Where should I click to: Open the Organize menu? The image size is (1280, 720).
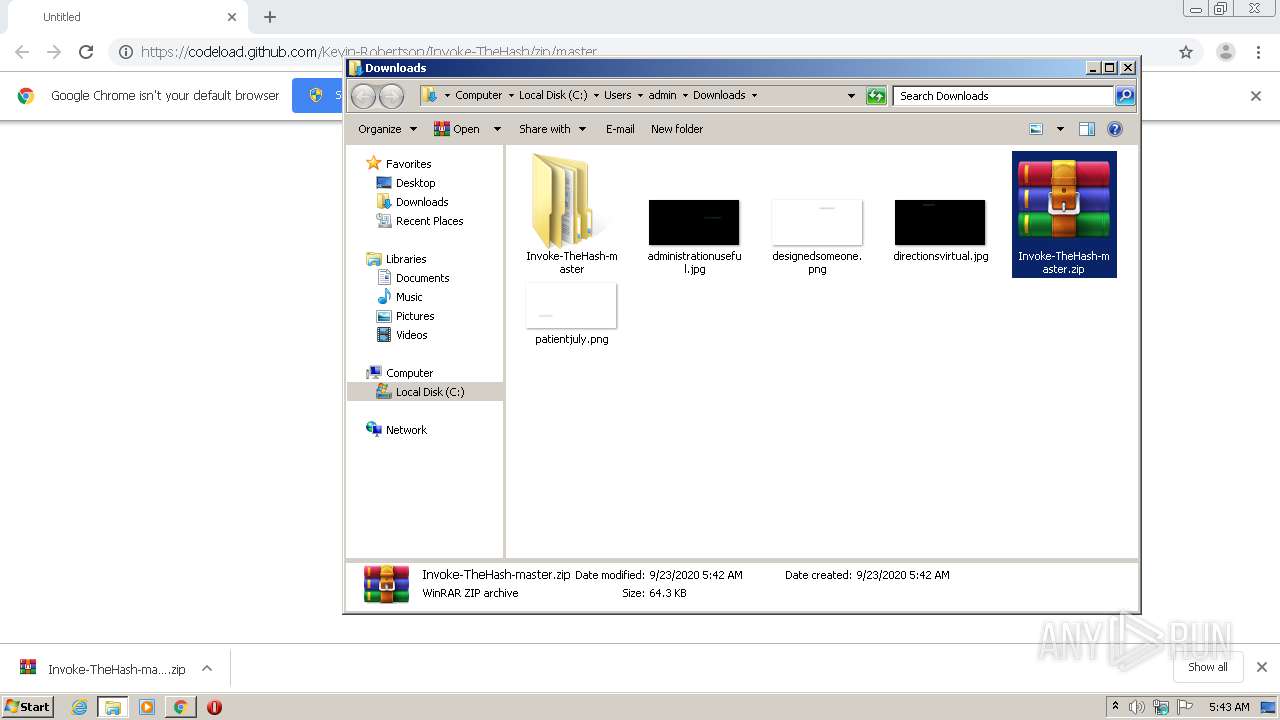(x=386, y=129)
